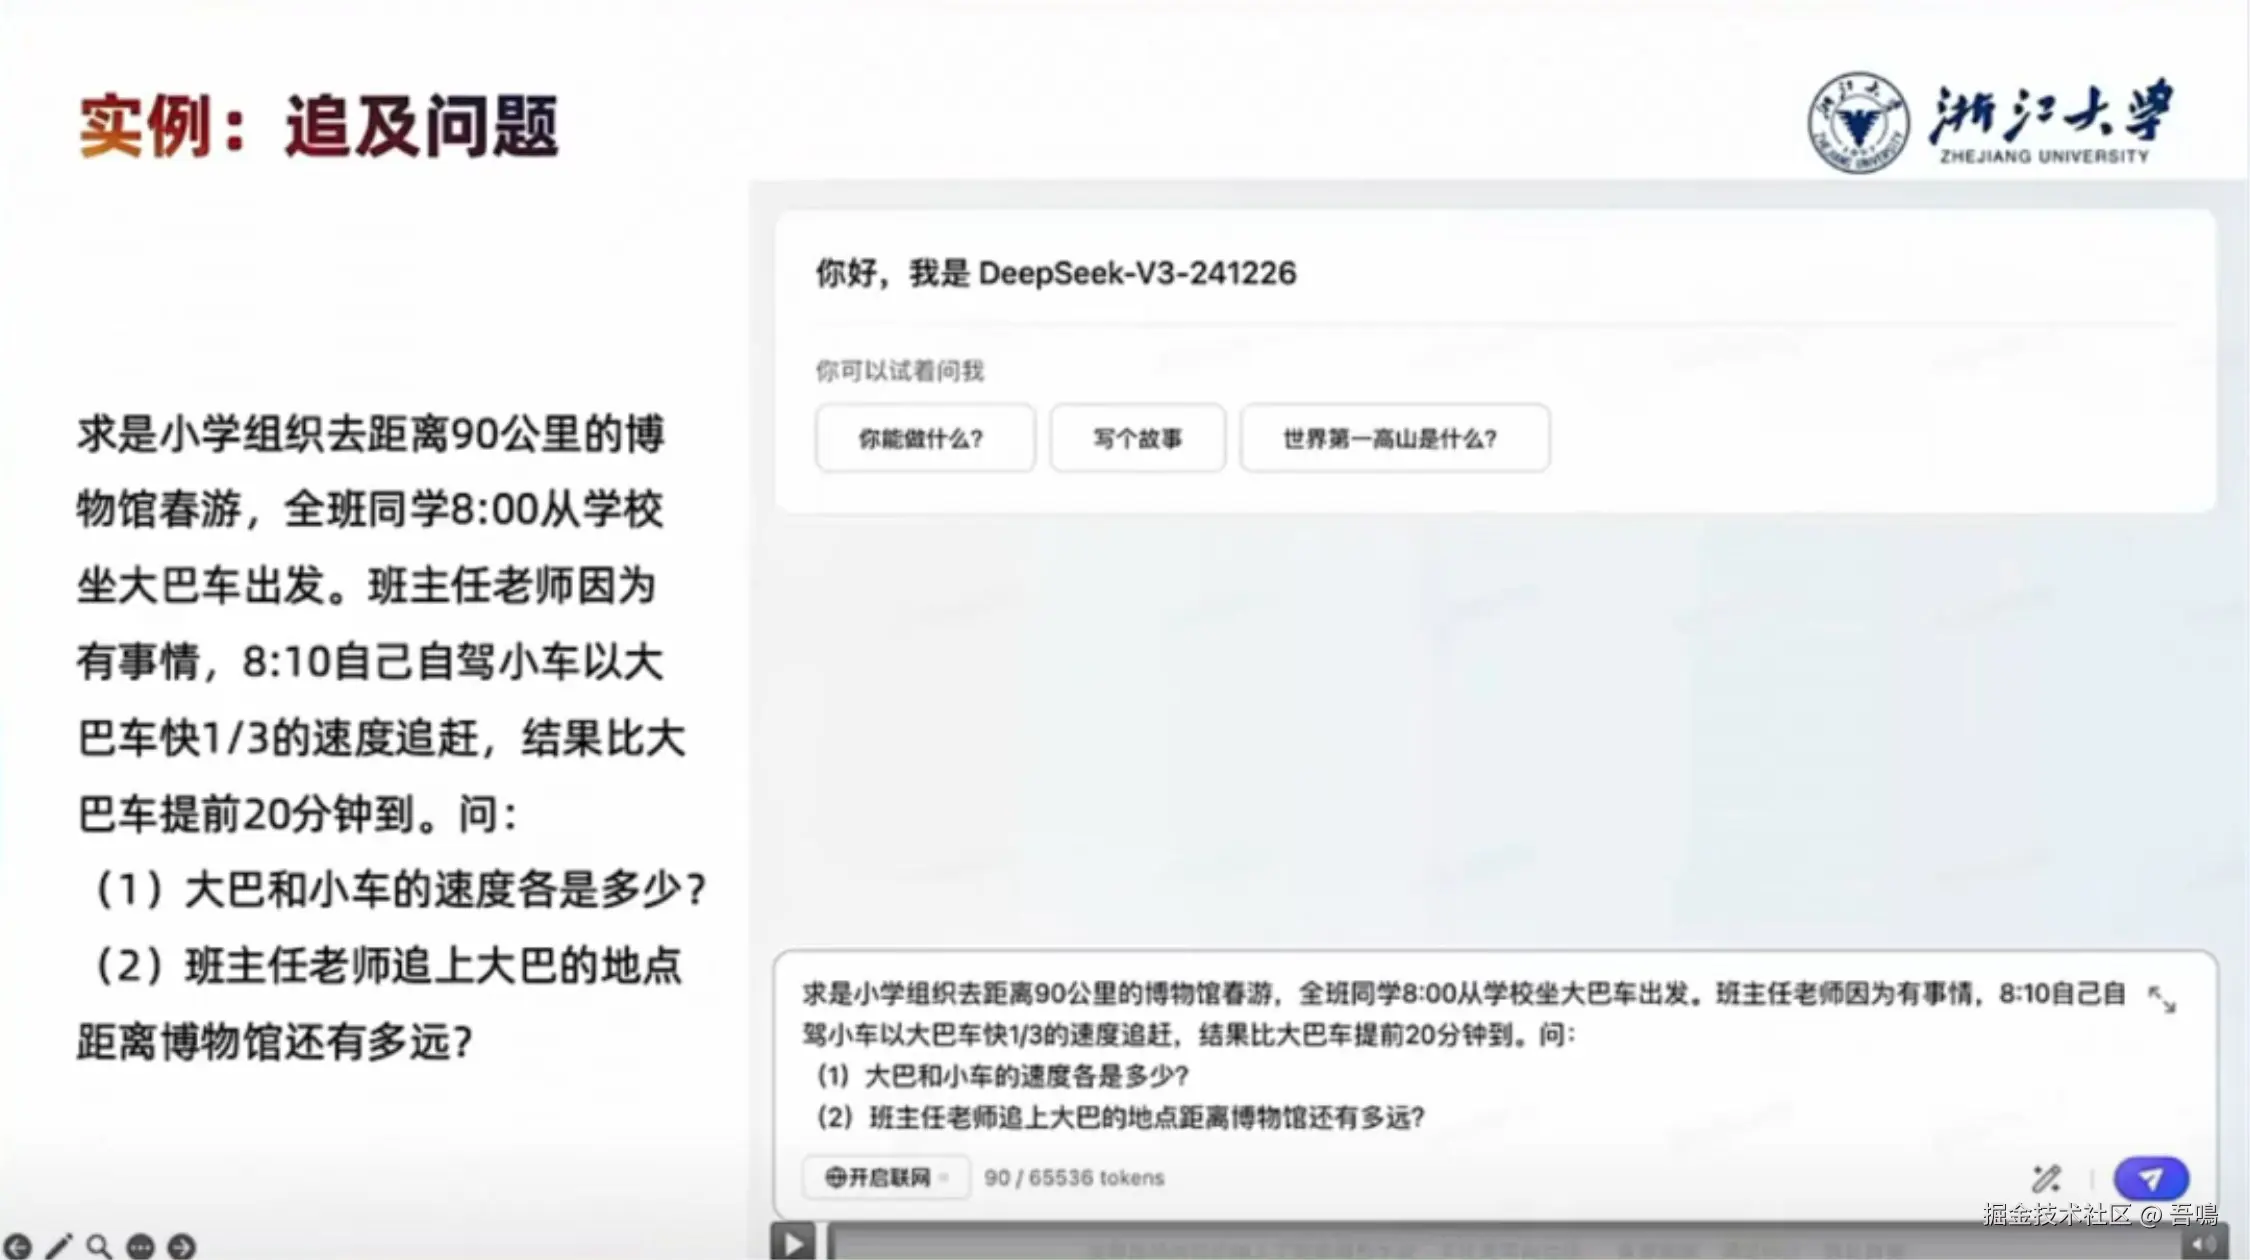Expand the chat input box
The width and height of the screenshot is (2250, 1260).
(x=2161, y=998)
